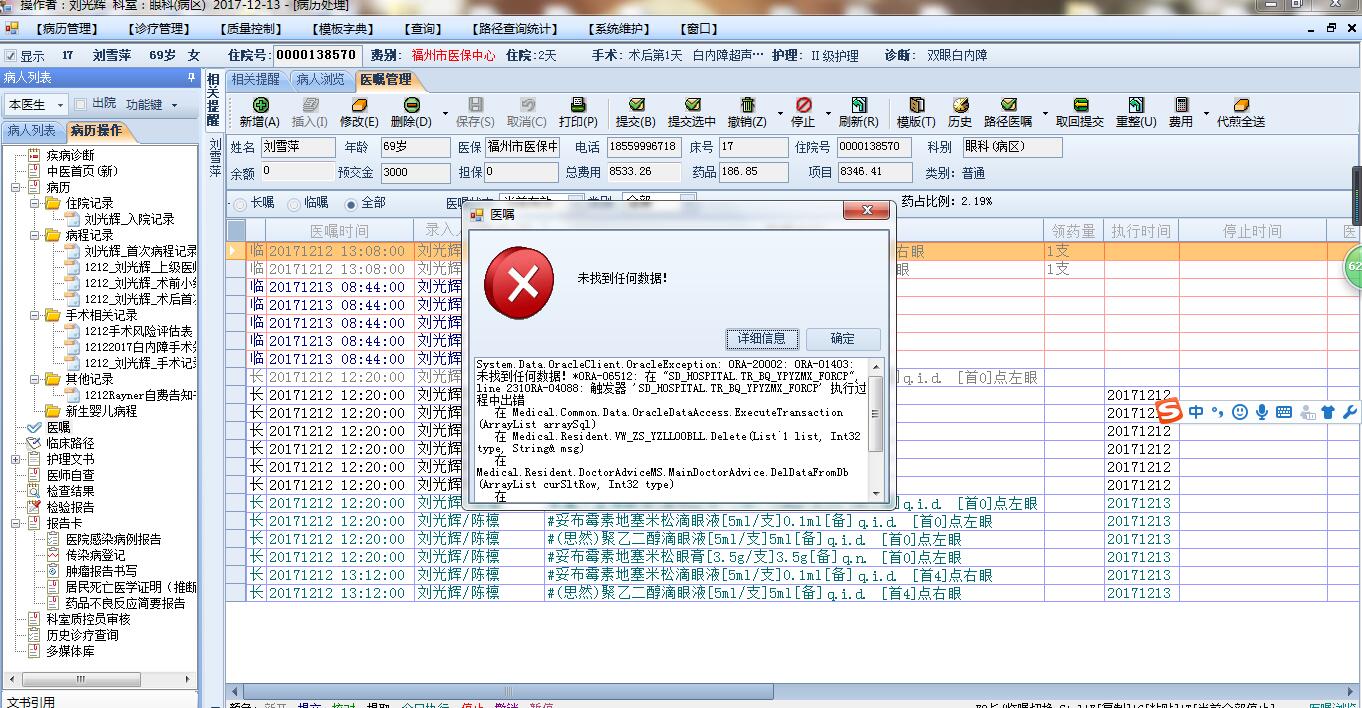Select the 临嘱 radio button

[294, 203]
